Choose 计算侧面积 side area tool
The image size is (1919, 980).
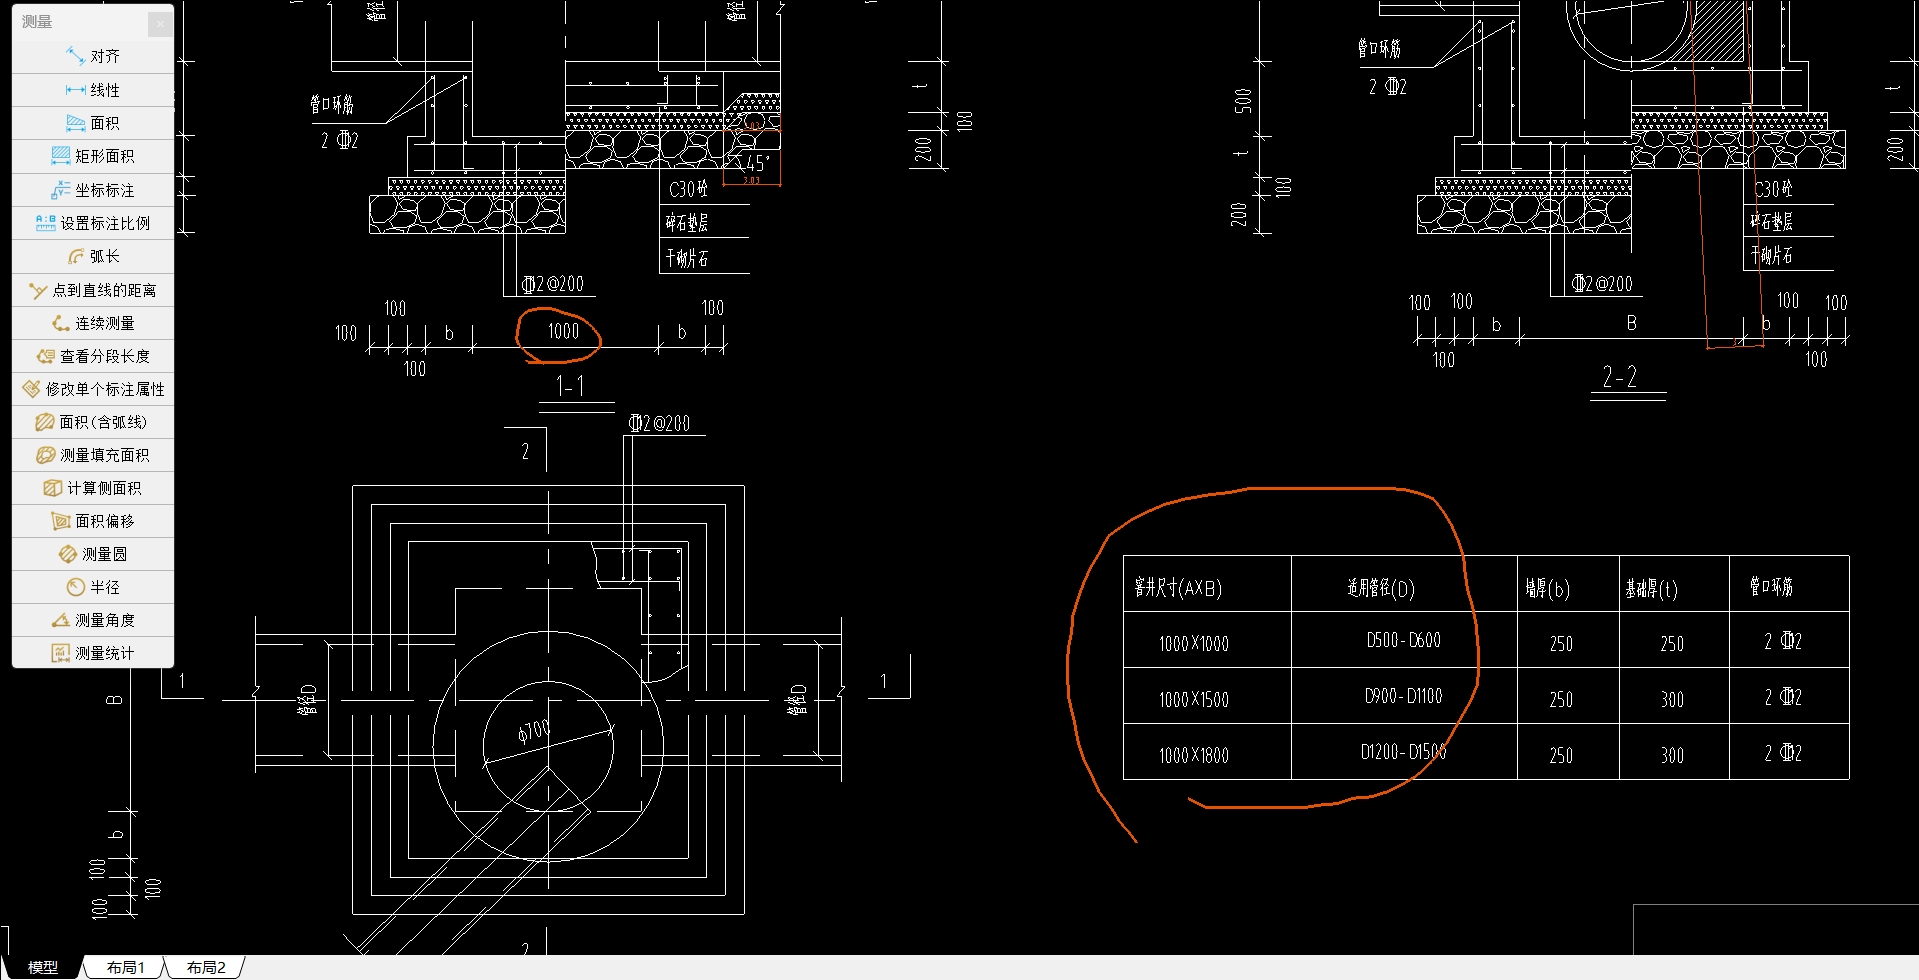click(x=93, y=488)
